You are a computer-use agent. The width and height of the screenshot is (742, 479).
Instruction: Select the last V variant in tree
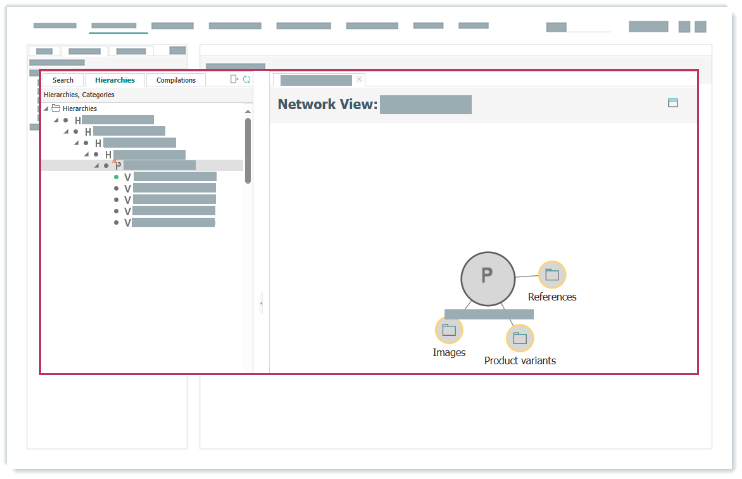(172, 223)
